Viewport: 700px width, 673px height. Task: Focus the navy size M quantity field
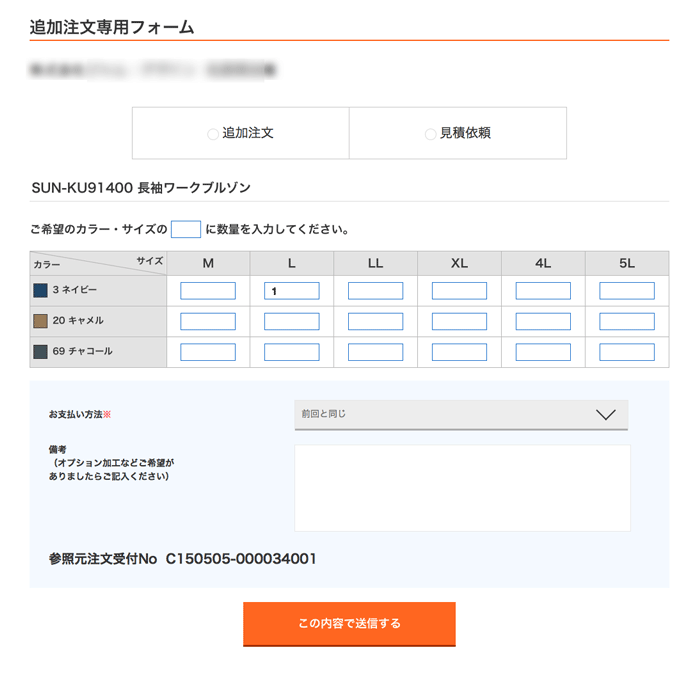point(208,291)
